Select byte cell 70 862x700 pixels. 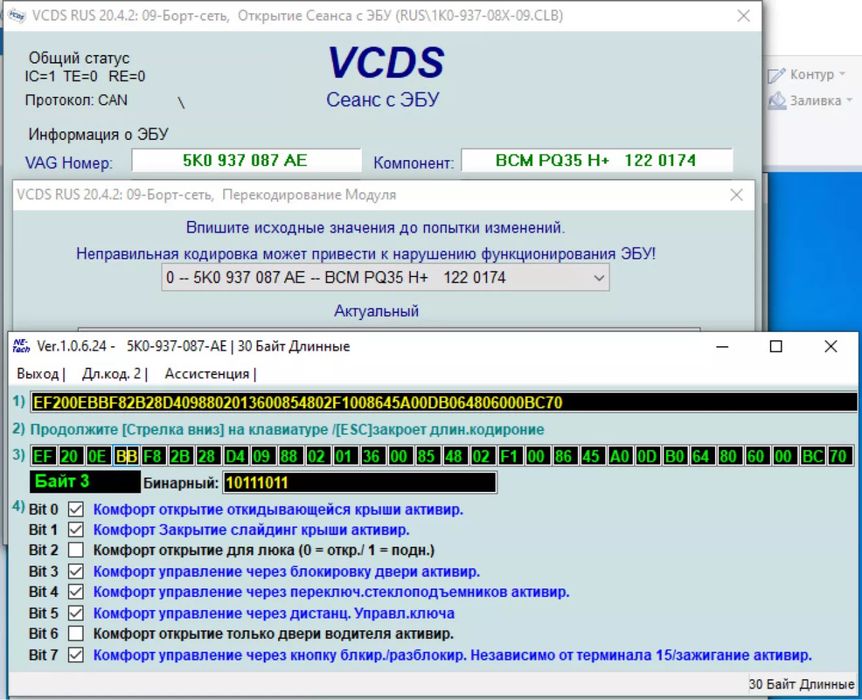pos(841,456)
